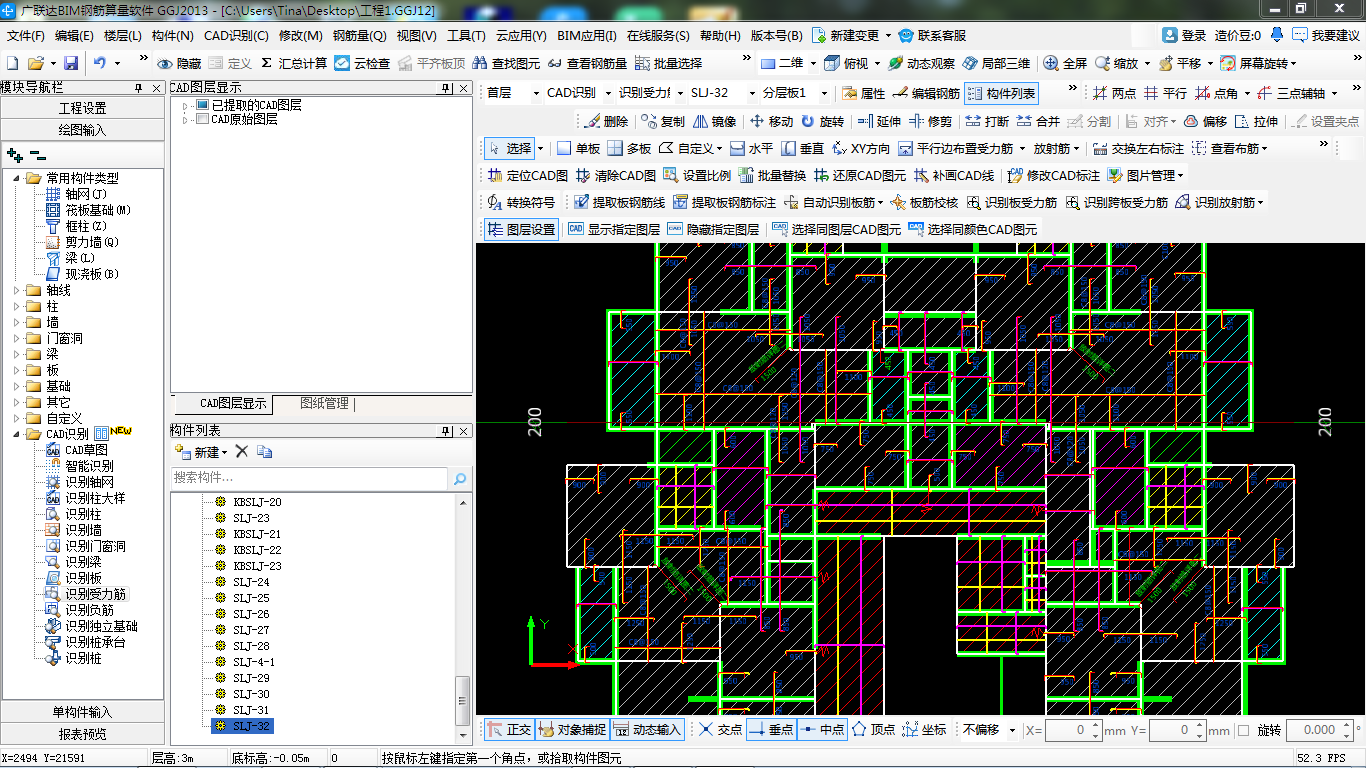1366x768 pixels.
Task: Expand the 基础 tree node
Action: coord(17,386)
